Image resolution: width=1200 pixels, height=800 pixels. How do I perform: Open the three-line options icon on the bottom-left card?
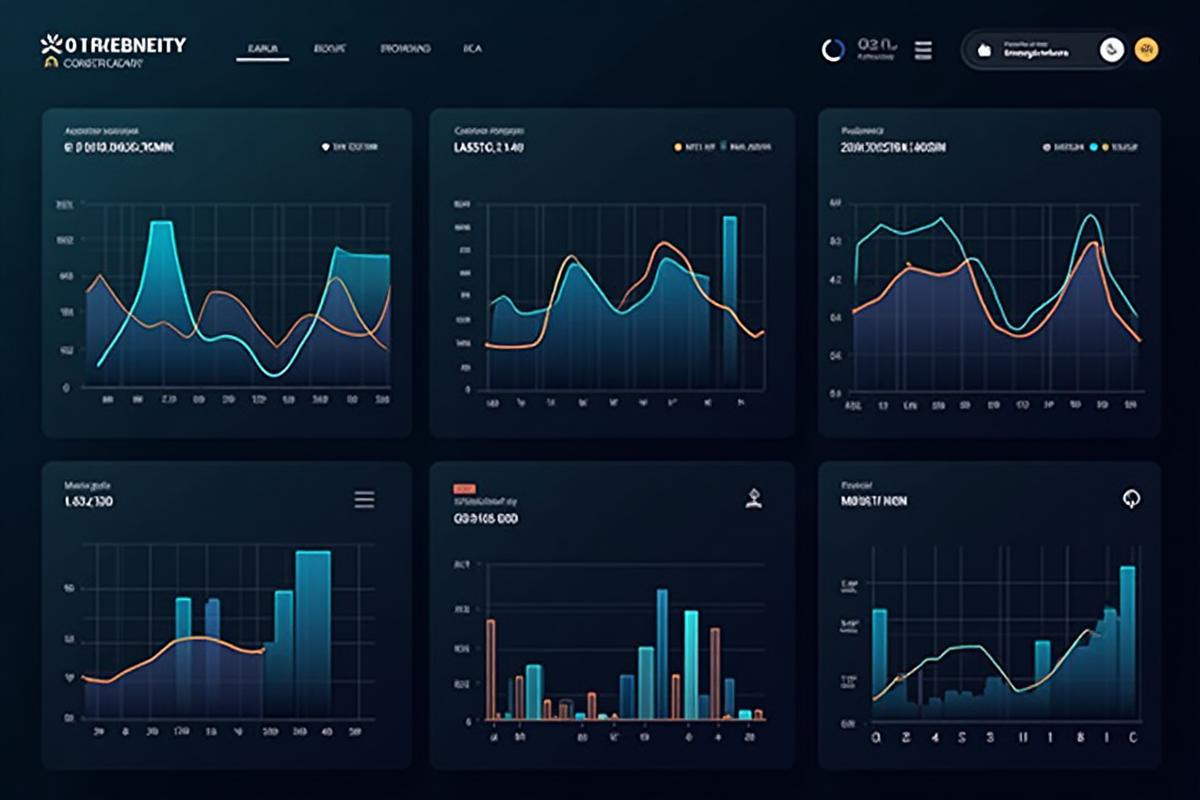click(x=364, y=500)
